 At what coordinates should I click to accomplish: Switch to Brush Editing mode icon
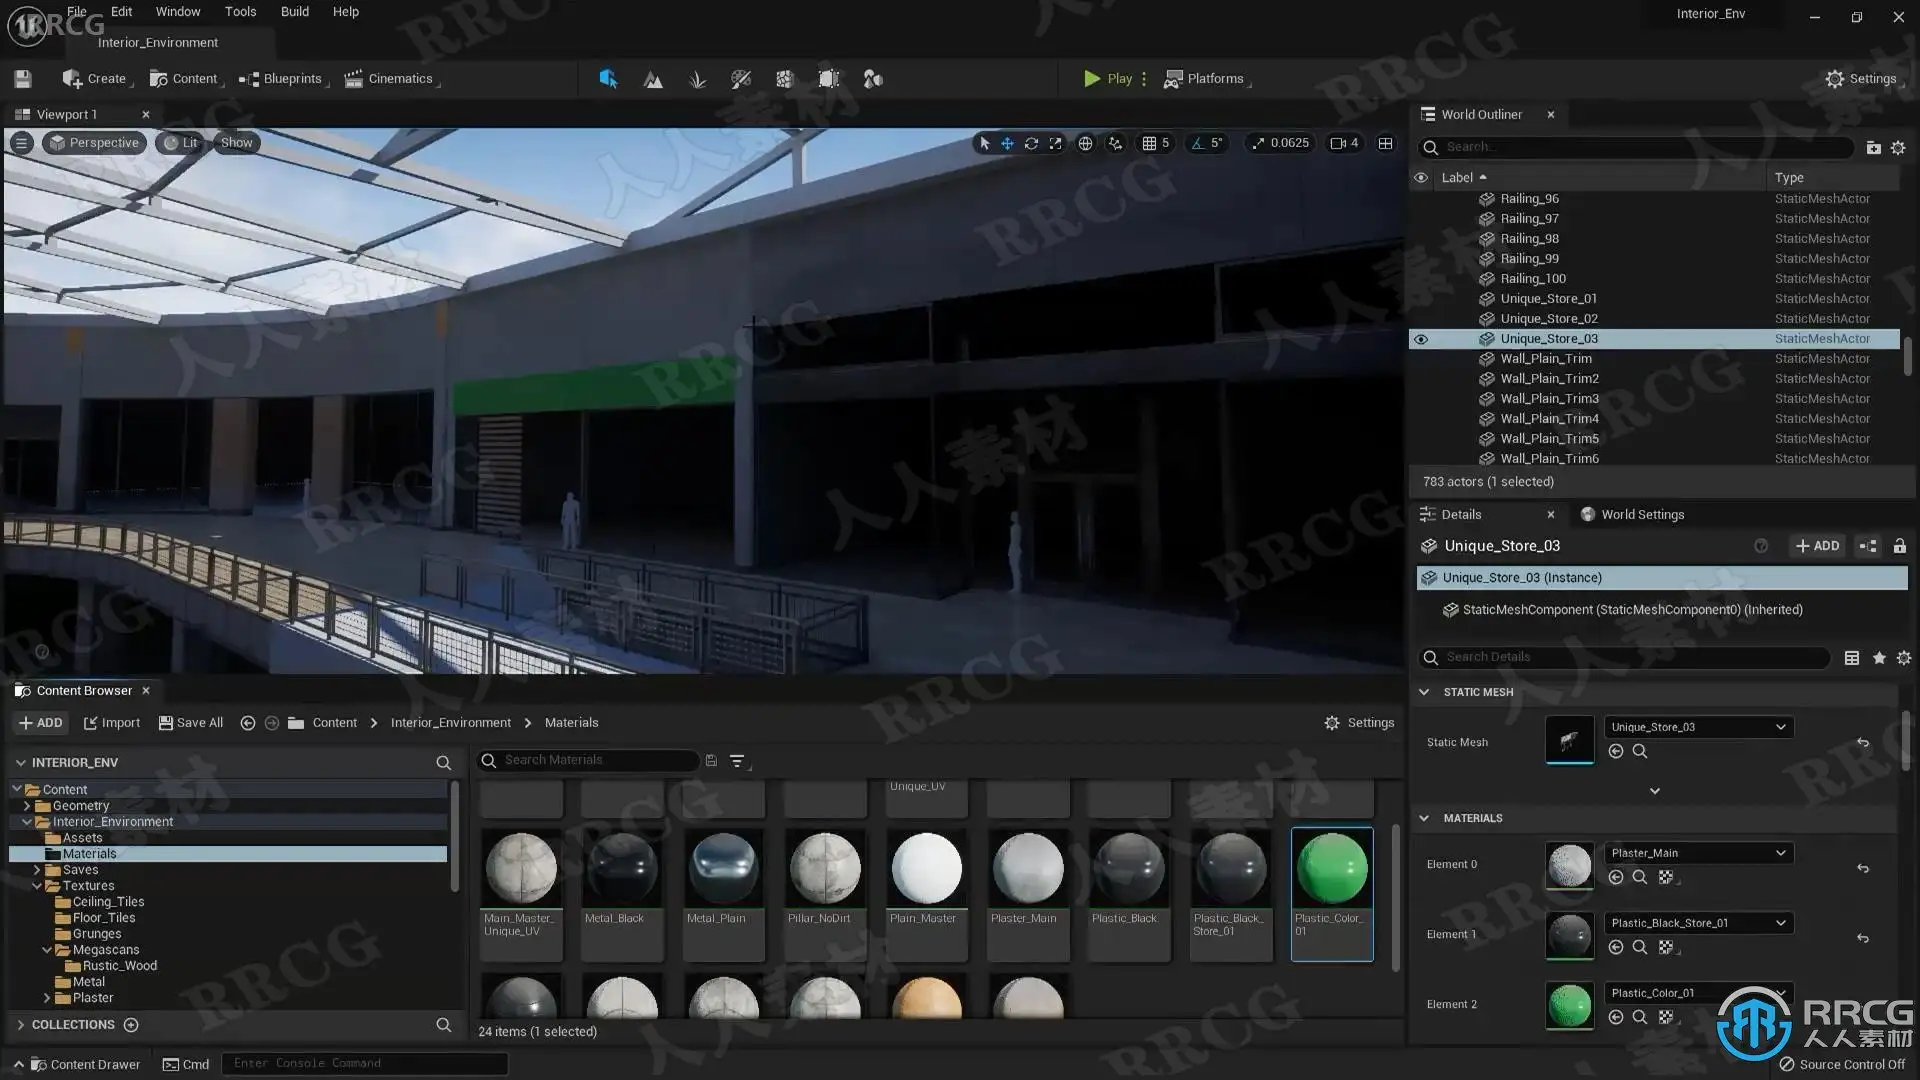coord(829,79)
